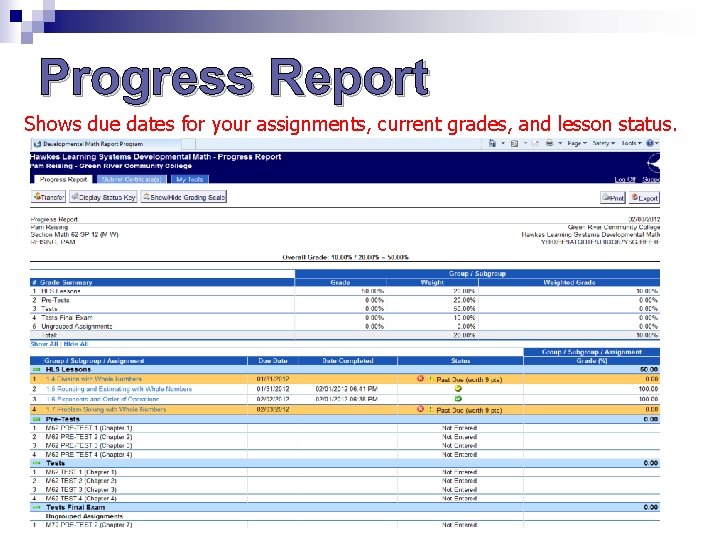720x540 pixels.
Task: Switch to the Progress Report tab
Action: (63, 180)
